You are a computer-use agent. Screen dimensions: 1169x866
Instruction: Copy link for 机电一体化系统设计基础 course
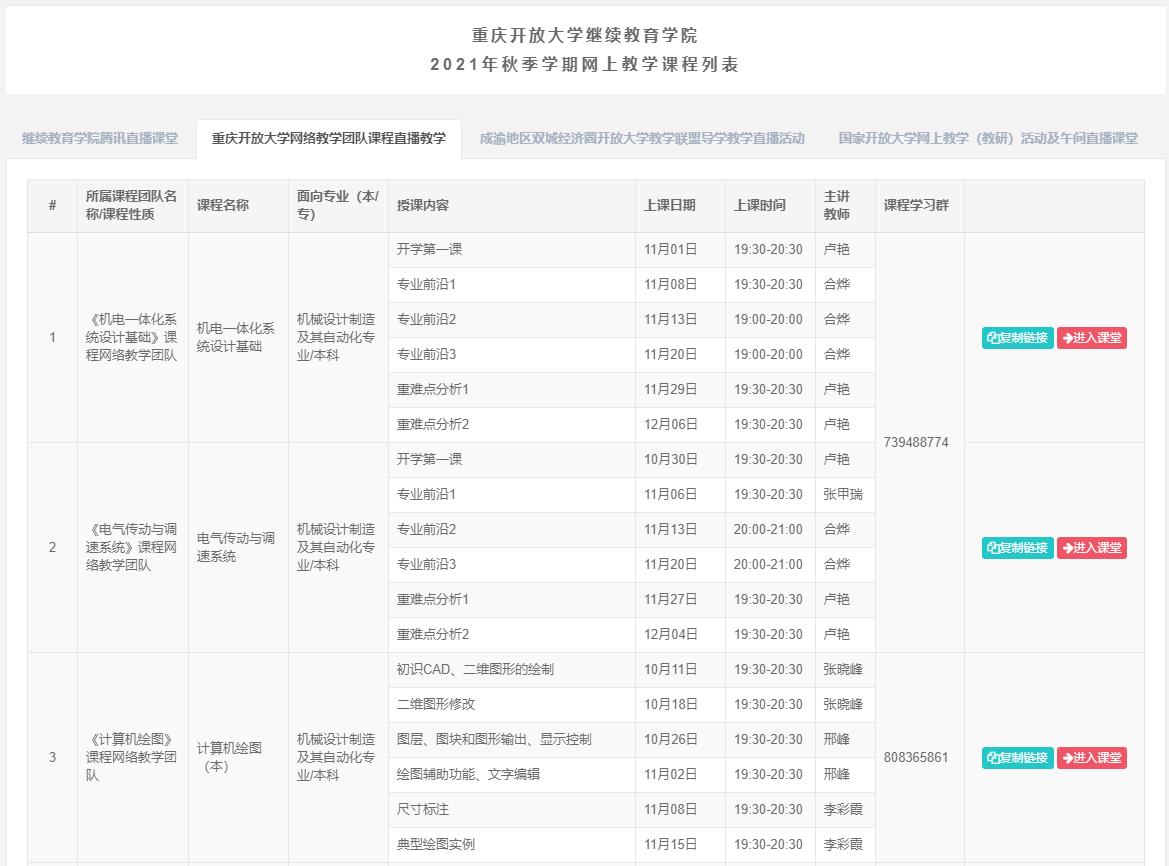(x=1017, y=338)
